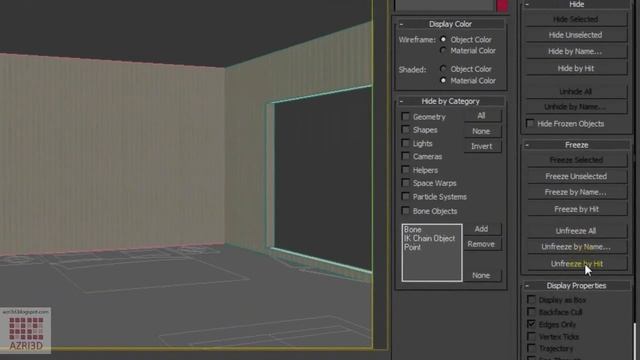
Task: Click the None button below Remove
Action: click(x=482, y=276)
